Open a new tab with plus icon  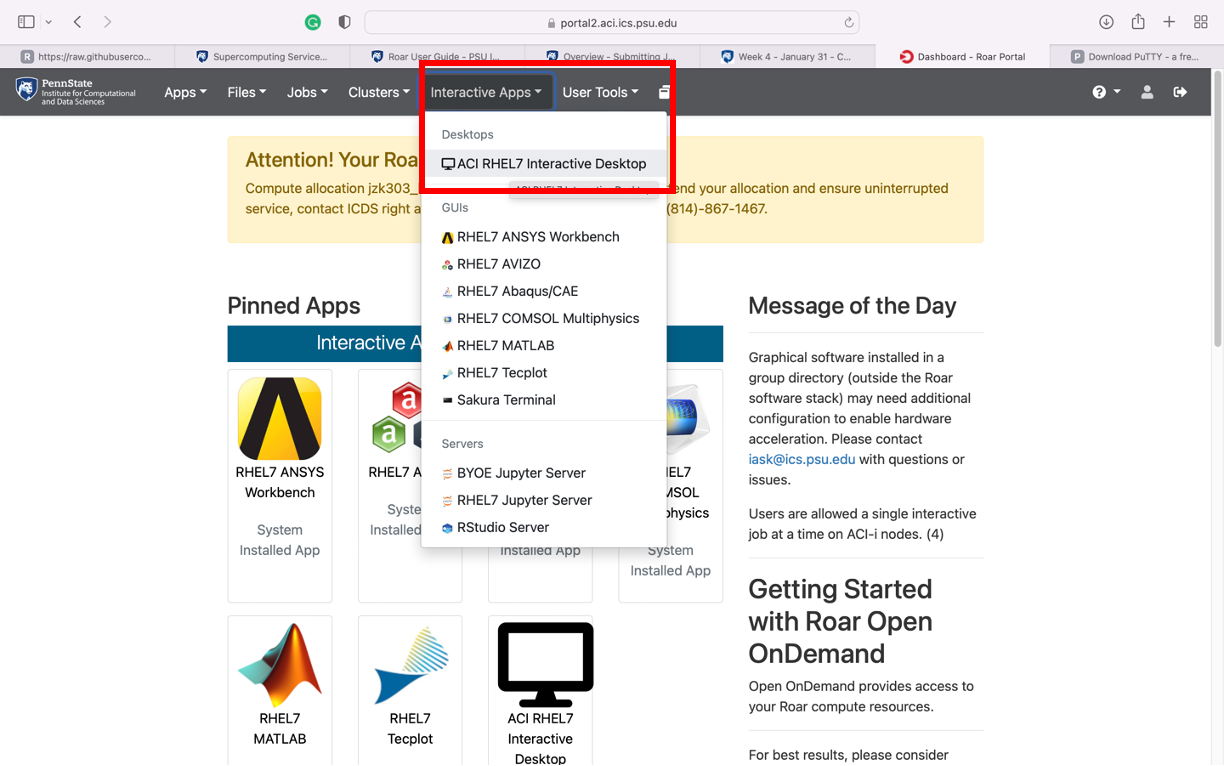[x=1169, y=22]
